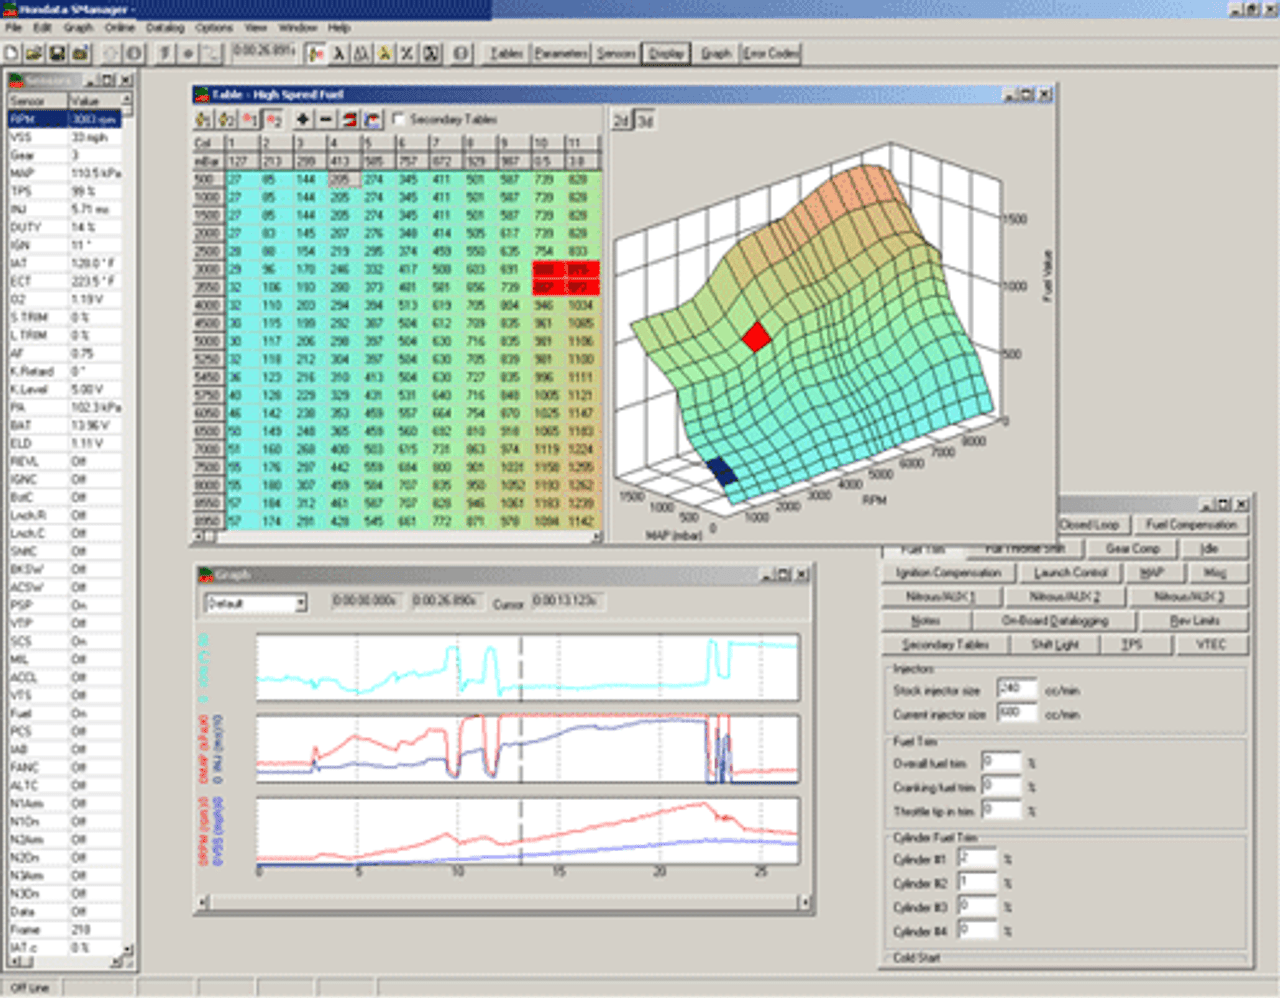Click the minus icon in table toolbar
Viewport: 1280px width, 998px height.
326,120
